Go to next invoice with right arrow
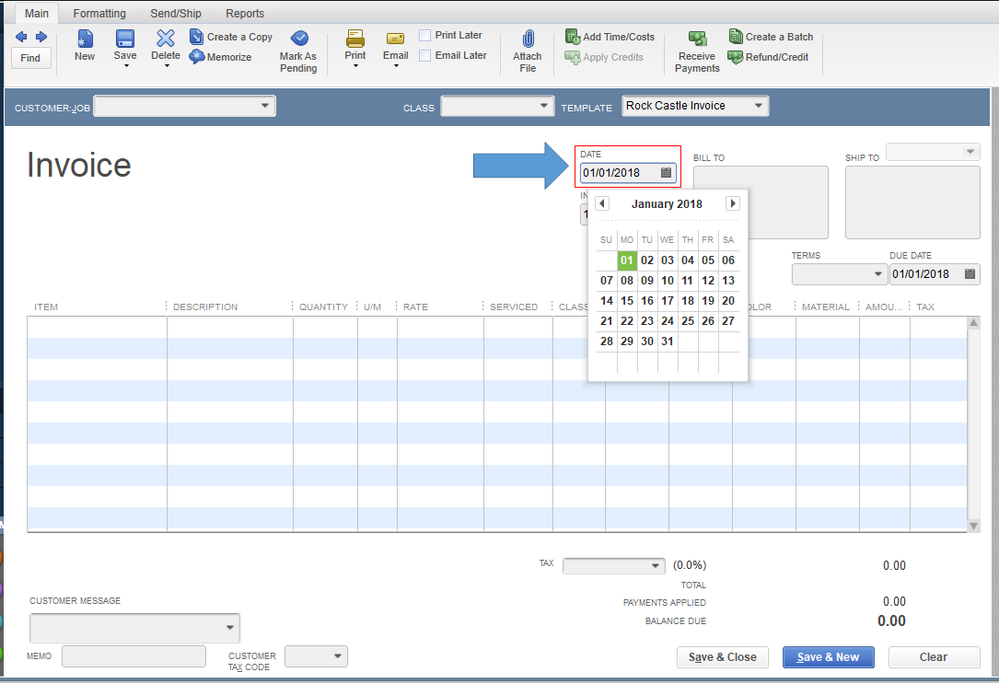This screenshot has height=683, width=999. pyautogui.click(x=41, y=37)
